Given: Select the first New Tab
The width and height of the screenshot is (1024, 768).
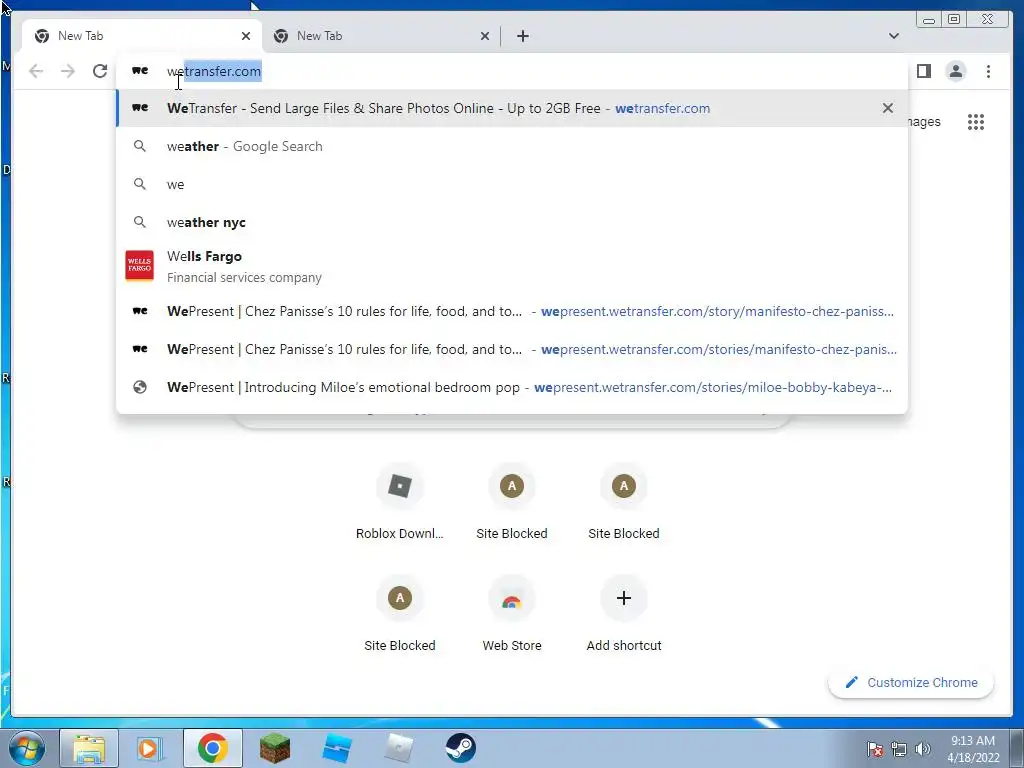Looking at the screenshot, I should (142, 36).
